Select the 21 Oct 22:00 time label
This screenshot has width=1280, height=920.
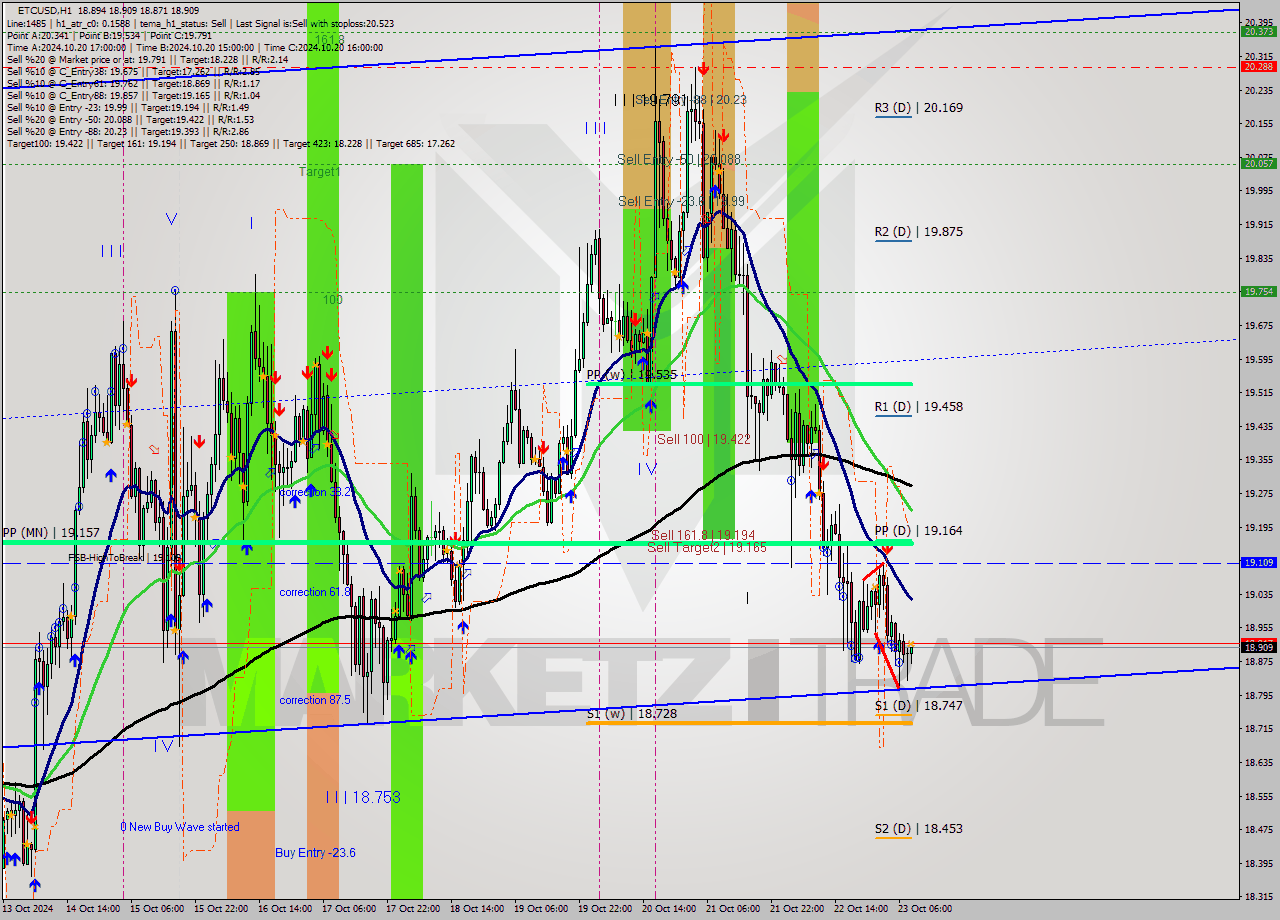796,909
